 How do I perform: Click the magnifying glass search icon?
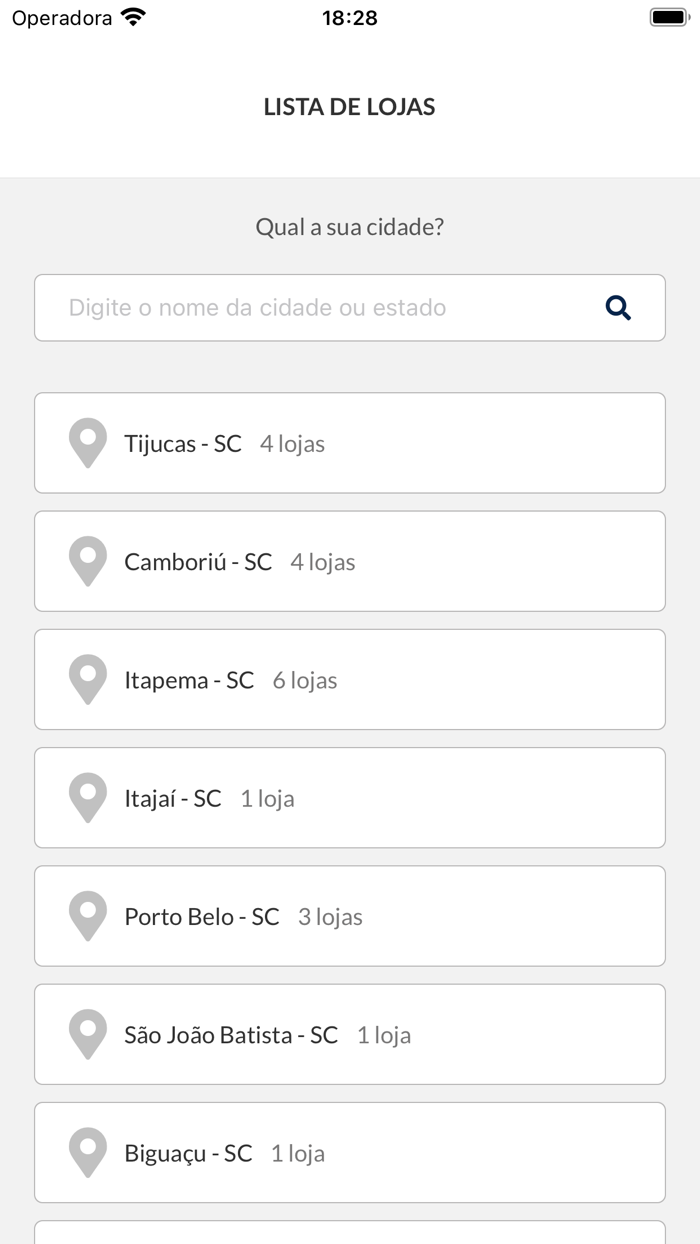click(x=618, y=307)
